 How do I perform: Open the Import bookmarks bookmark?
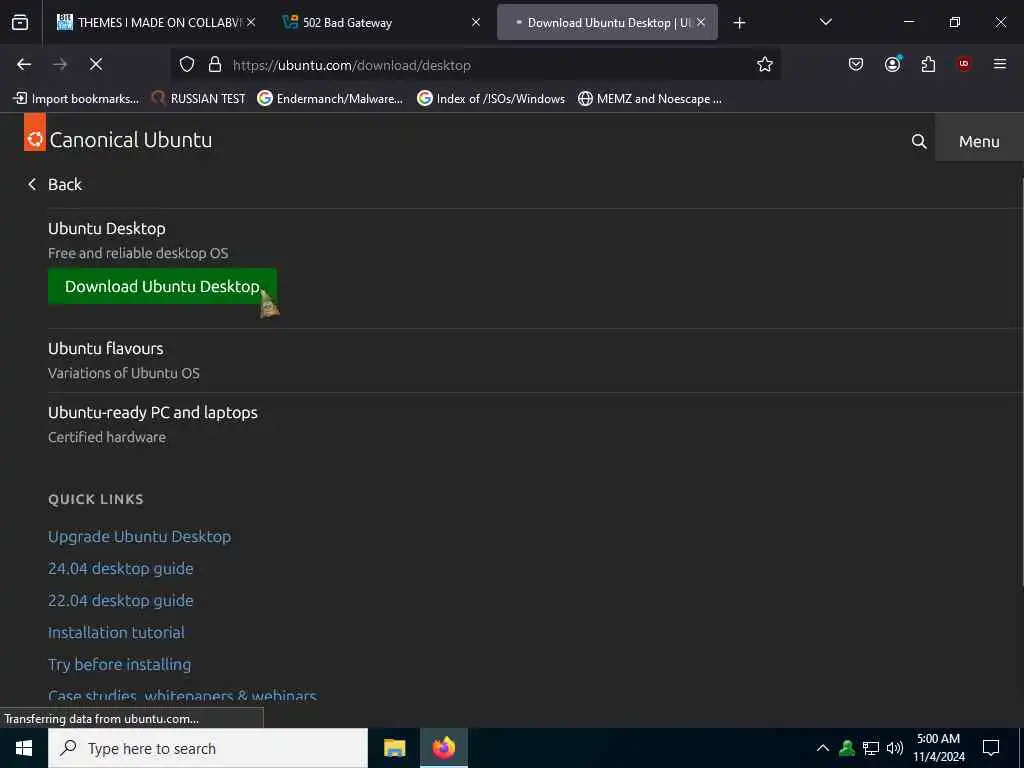click(x=76, y=99)
